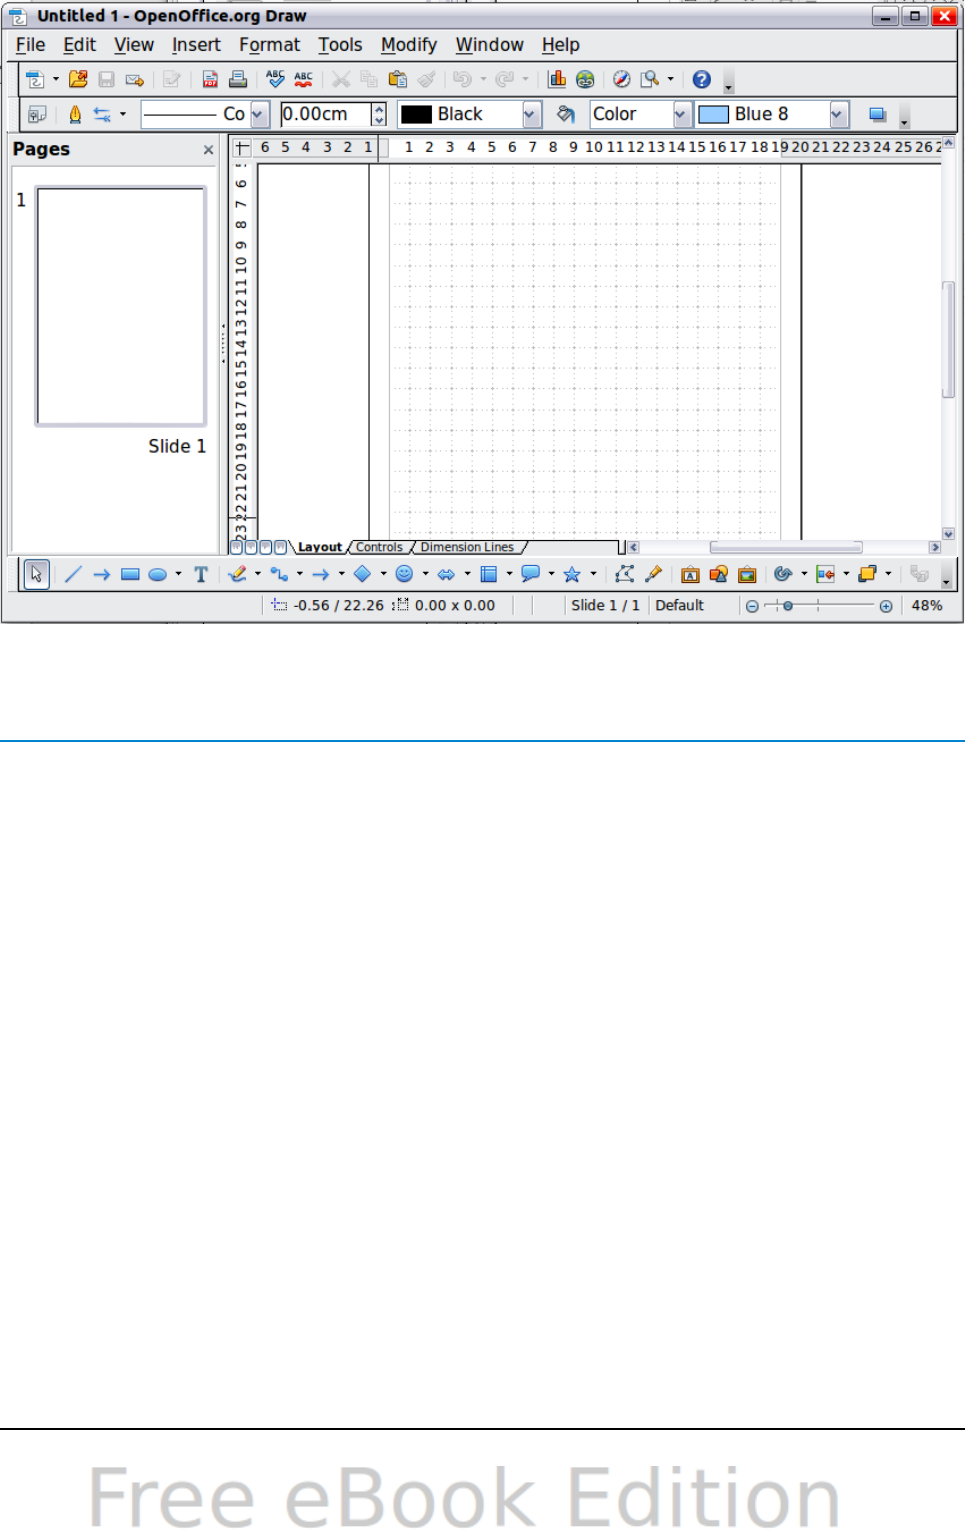Select the Connector tool
The height and width of the screenshot is (1531, 965).
(x=279, y=574)
